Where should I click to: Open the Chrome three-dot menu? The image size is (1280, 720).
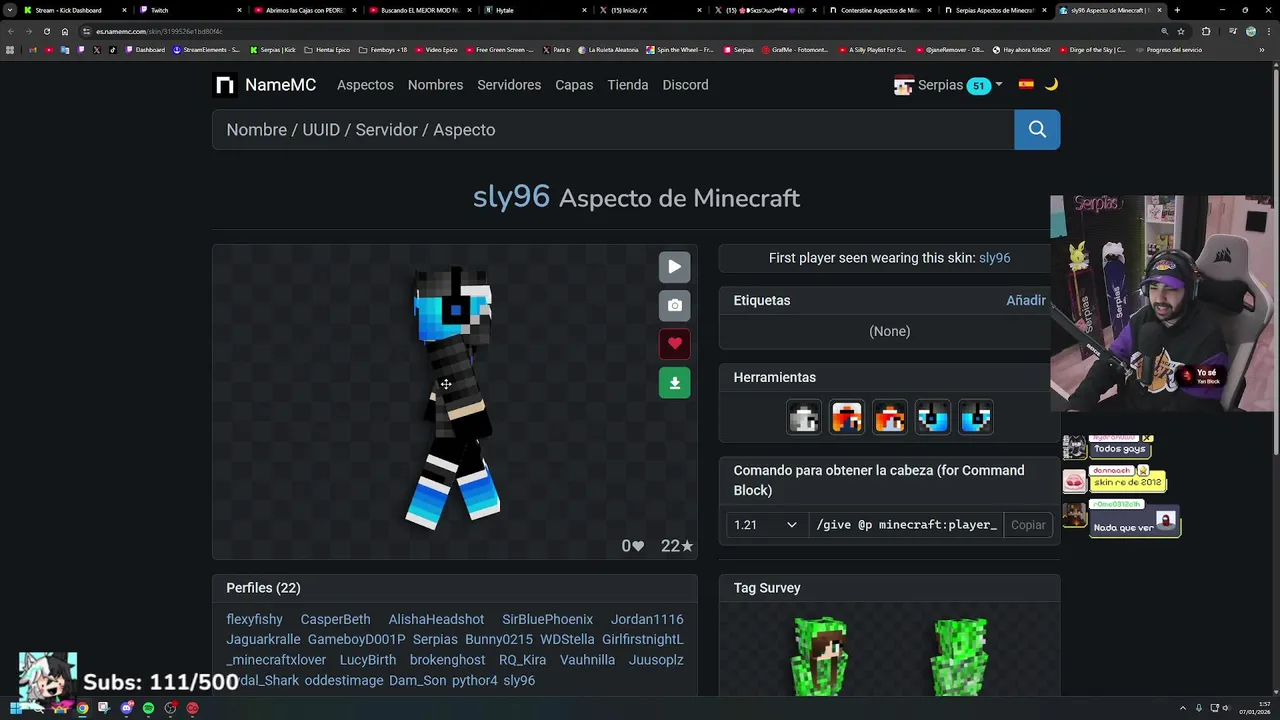pyautogui.click(x=1269, y=31)
